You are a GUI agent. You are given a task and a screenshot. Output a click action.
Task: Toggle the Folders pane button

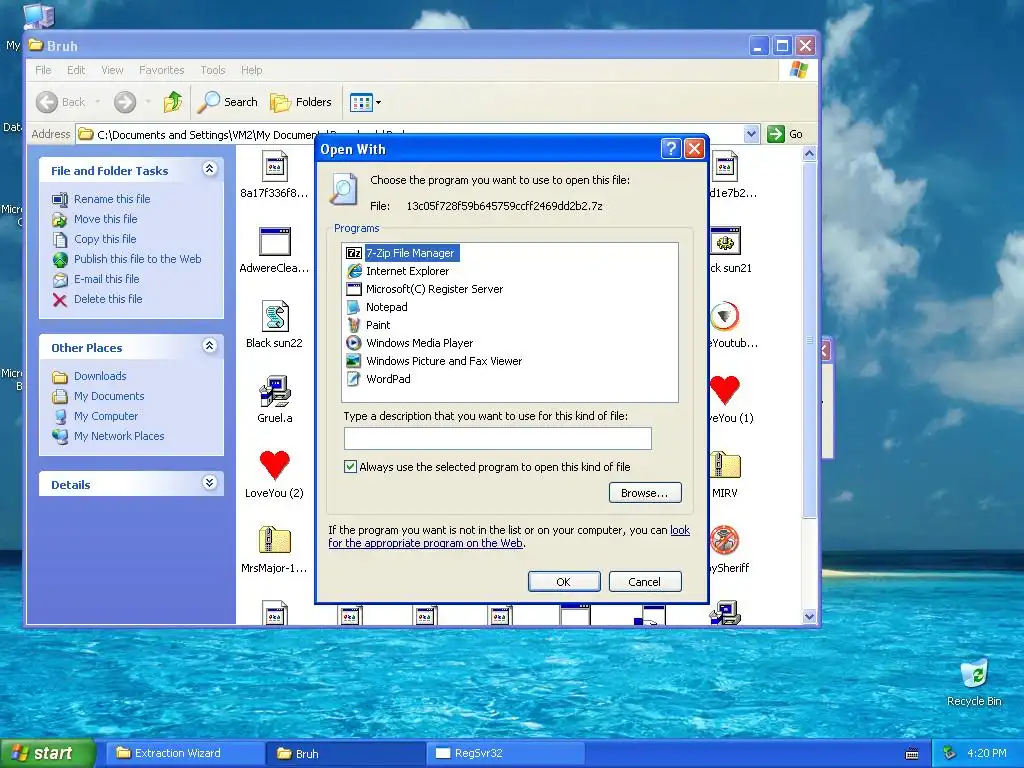[301, 102]
